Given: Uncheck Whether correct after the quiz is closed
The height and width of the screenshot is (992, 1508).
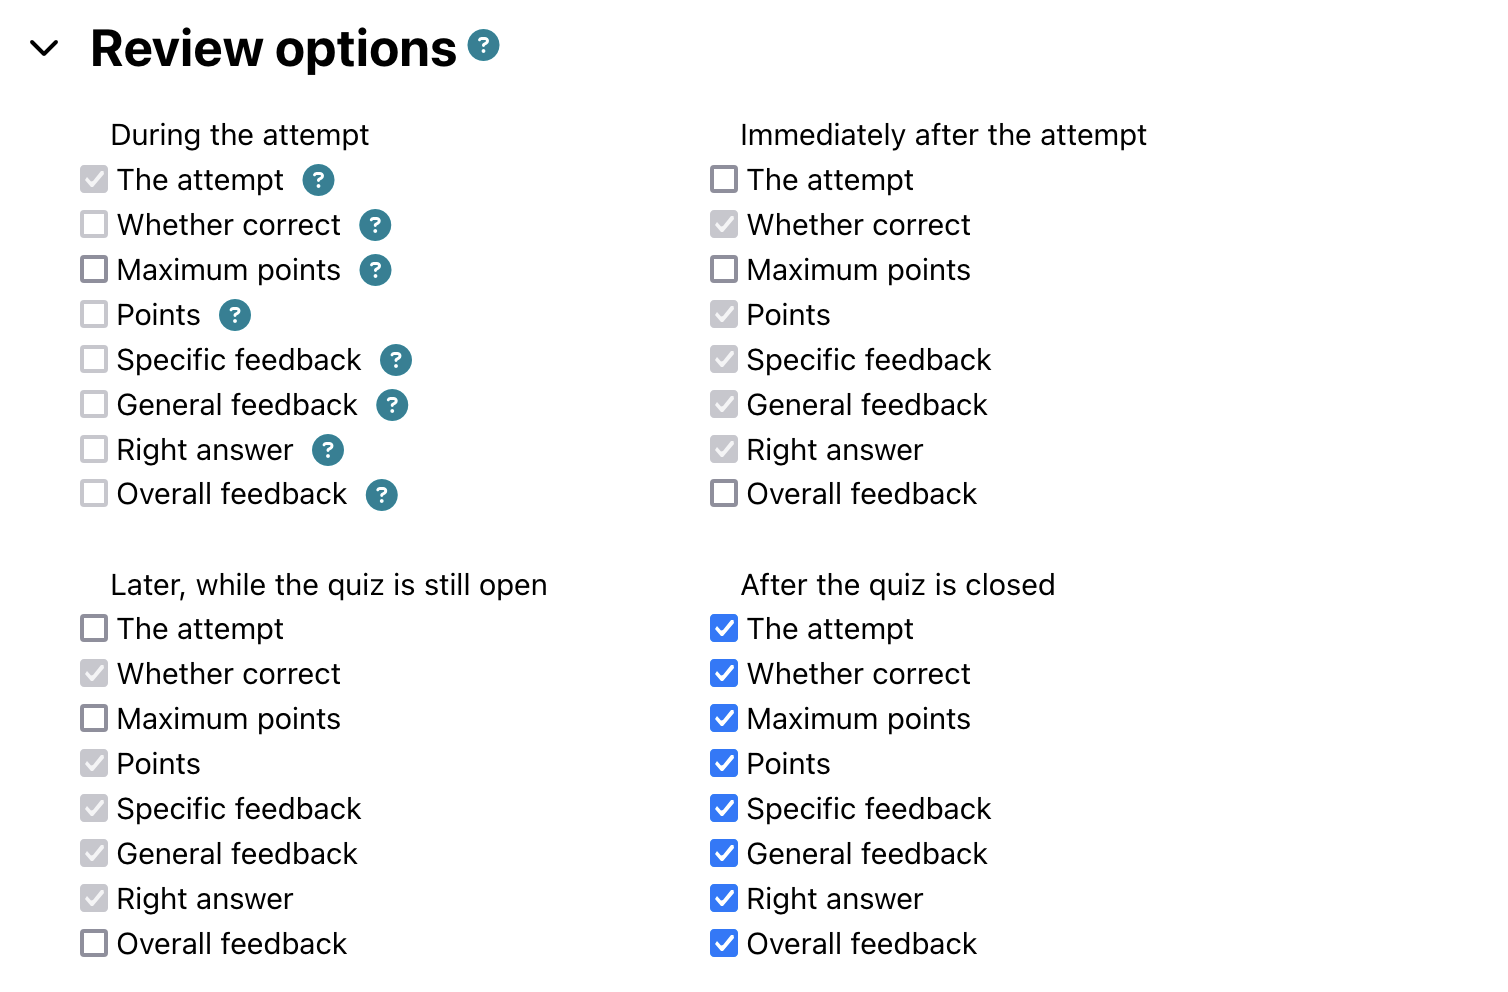Looking at the screenshot, I should click(x=724, y=673).
